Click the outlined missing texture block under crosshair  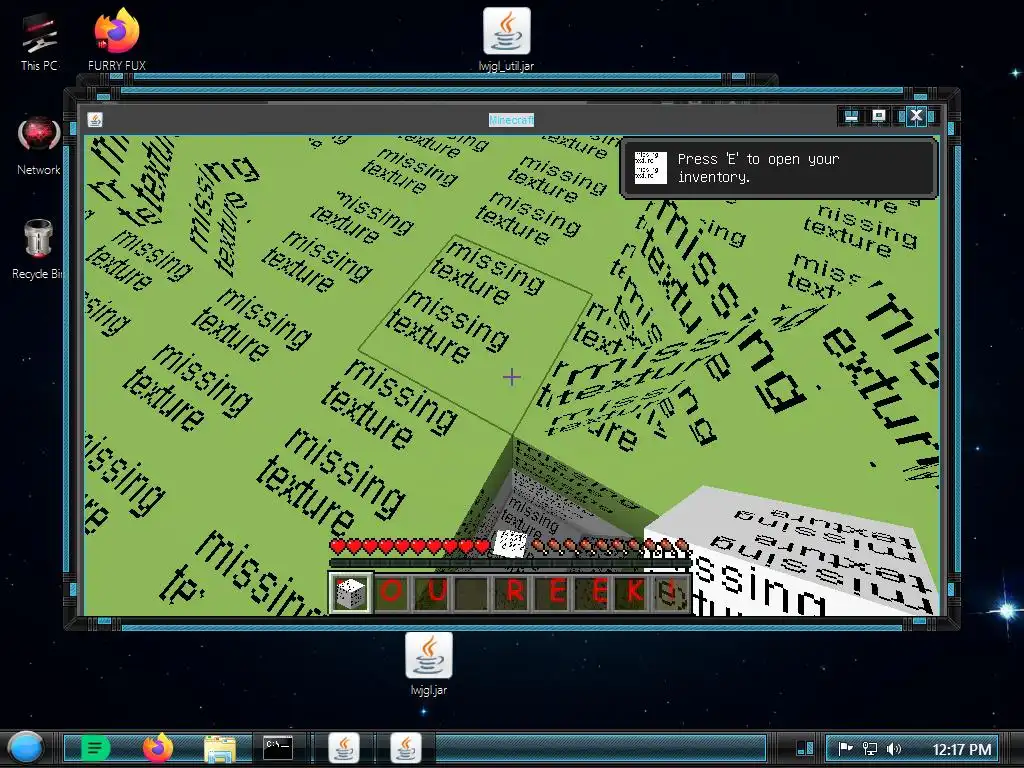(475, 334)
